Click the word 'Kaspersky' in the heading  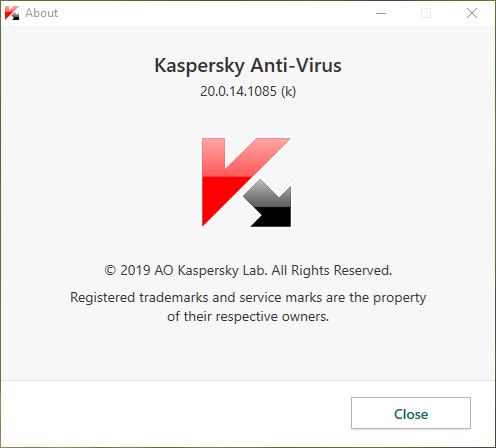pyautogui.click(x=200, y=66)
